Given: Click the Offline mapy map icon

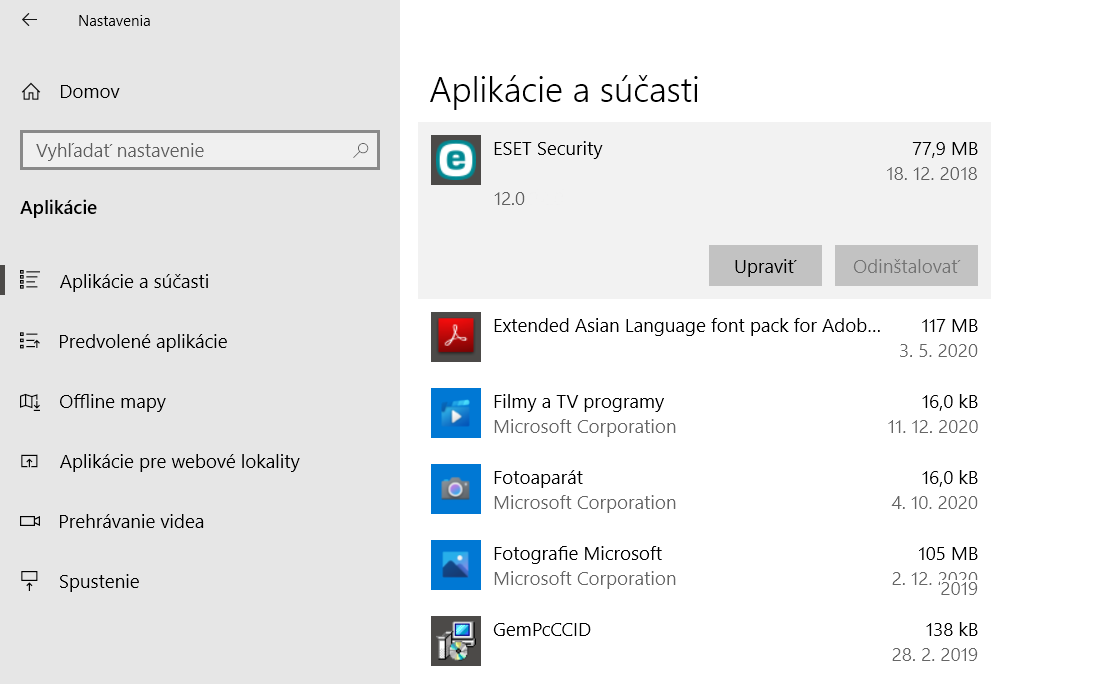Looking at the screenshot, I should tap(30, 402).
